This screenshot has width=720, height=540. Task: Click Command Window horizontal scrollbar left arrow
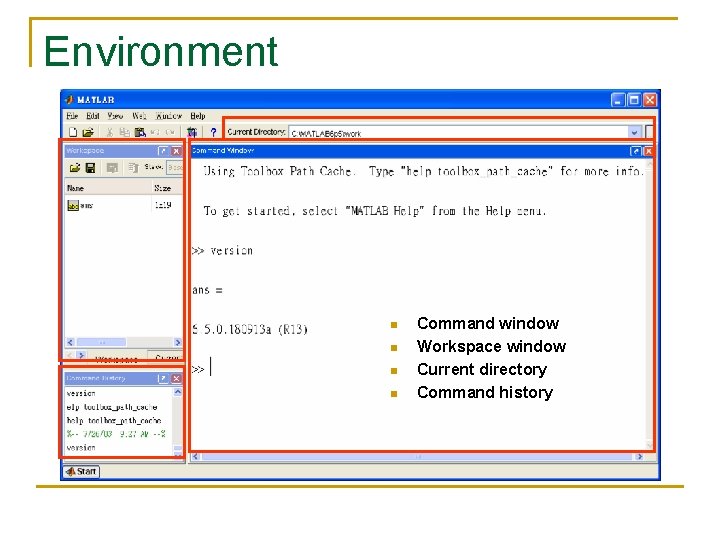(196, 456)
